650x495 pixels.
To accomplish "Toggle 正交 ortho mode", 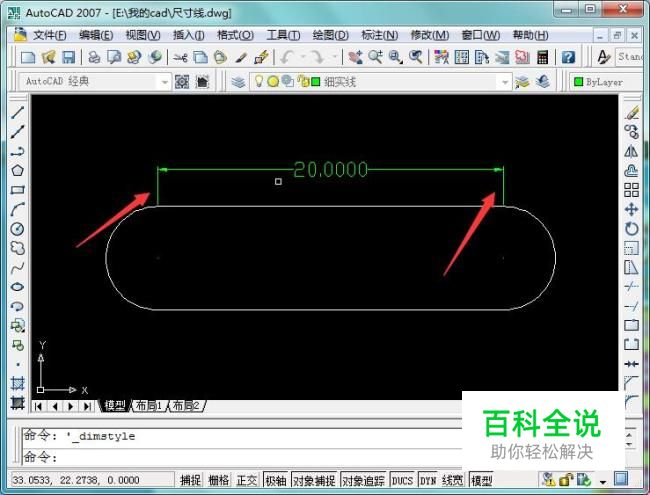I will [x=247, y=480].
